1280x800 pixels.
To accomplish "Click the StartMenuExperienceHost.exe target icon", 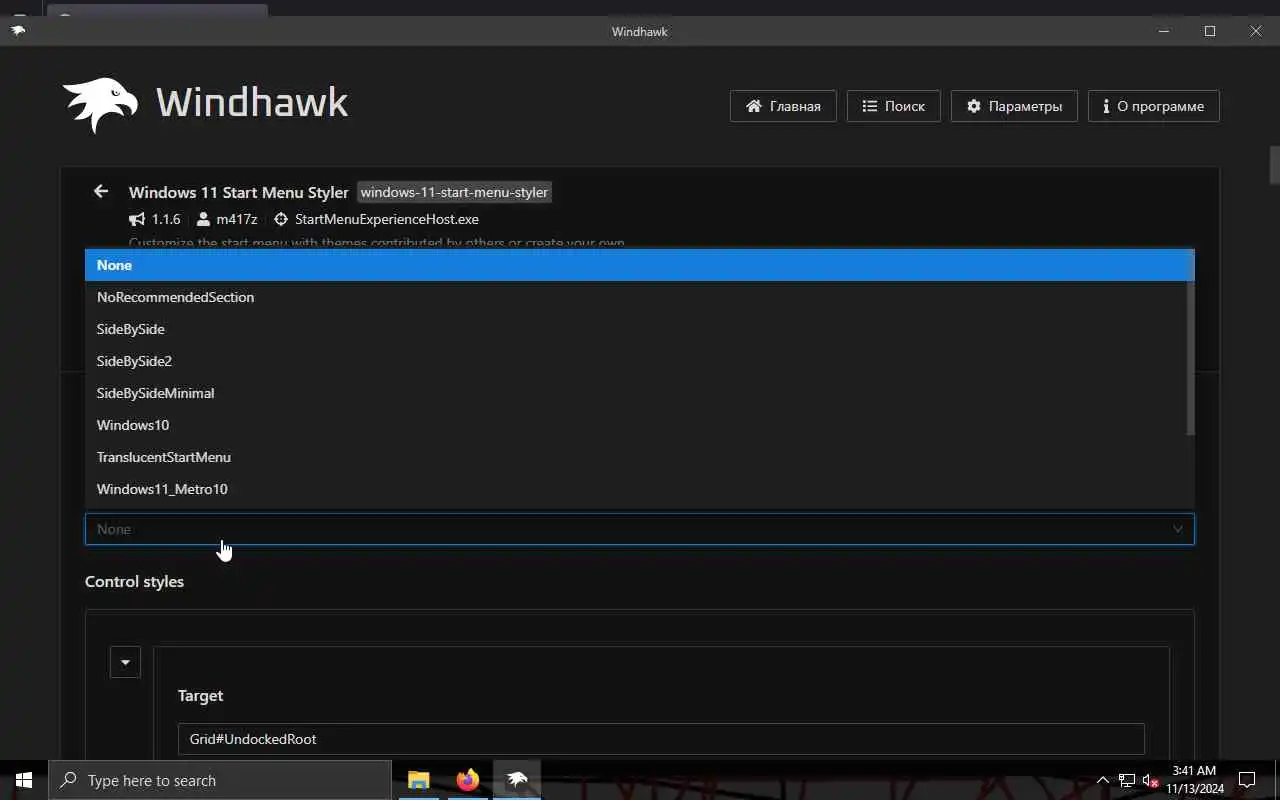I will point(281,219).
